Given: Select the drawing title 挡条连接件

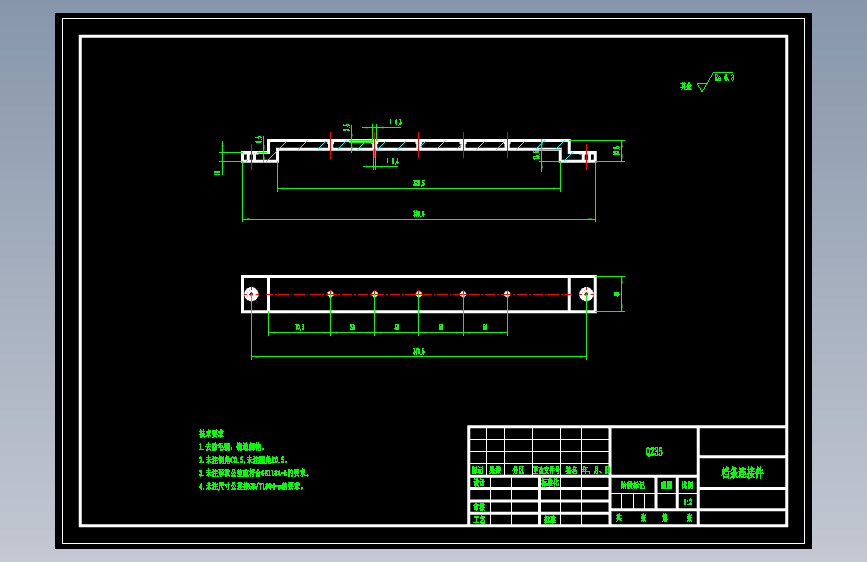Looking at the screenshot, I should click(742, 472).
